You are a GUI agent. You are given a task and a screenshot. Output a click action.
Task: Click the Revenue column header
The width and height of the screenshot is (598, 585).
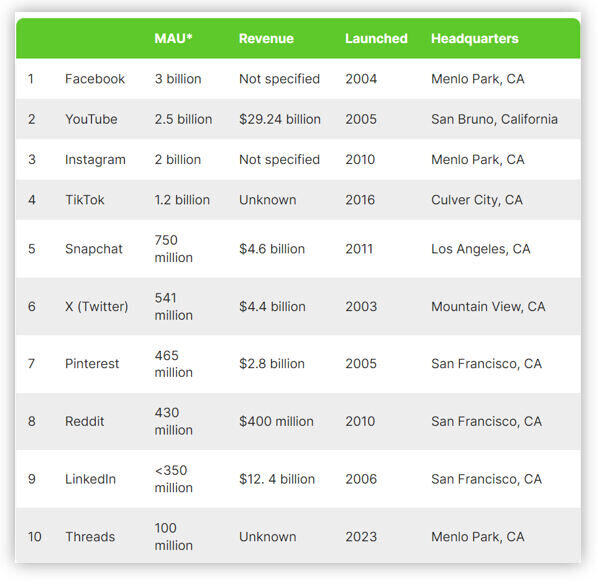[x=266, y=39]
